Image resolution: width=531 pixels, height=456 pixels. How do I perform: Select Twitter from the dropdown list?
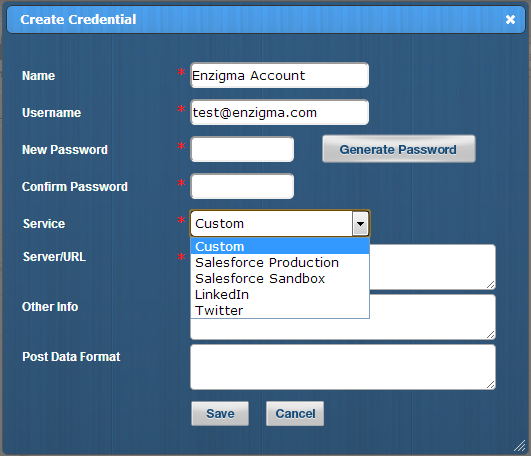point(280,310)
